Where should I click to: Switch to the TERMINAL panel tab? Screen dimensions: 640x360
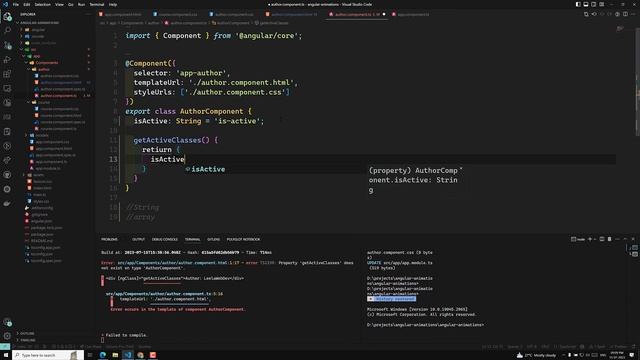tap(192, 240)
